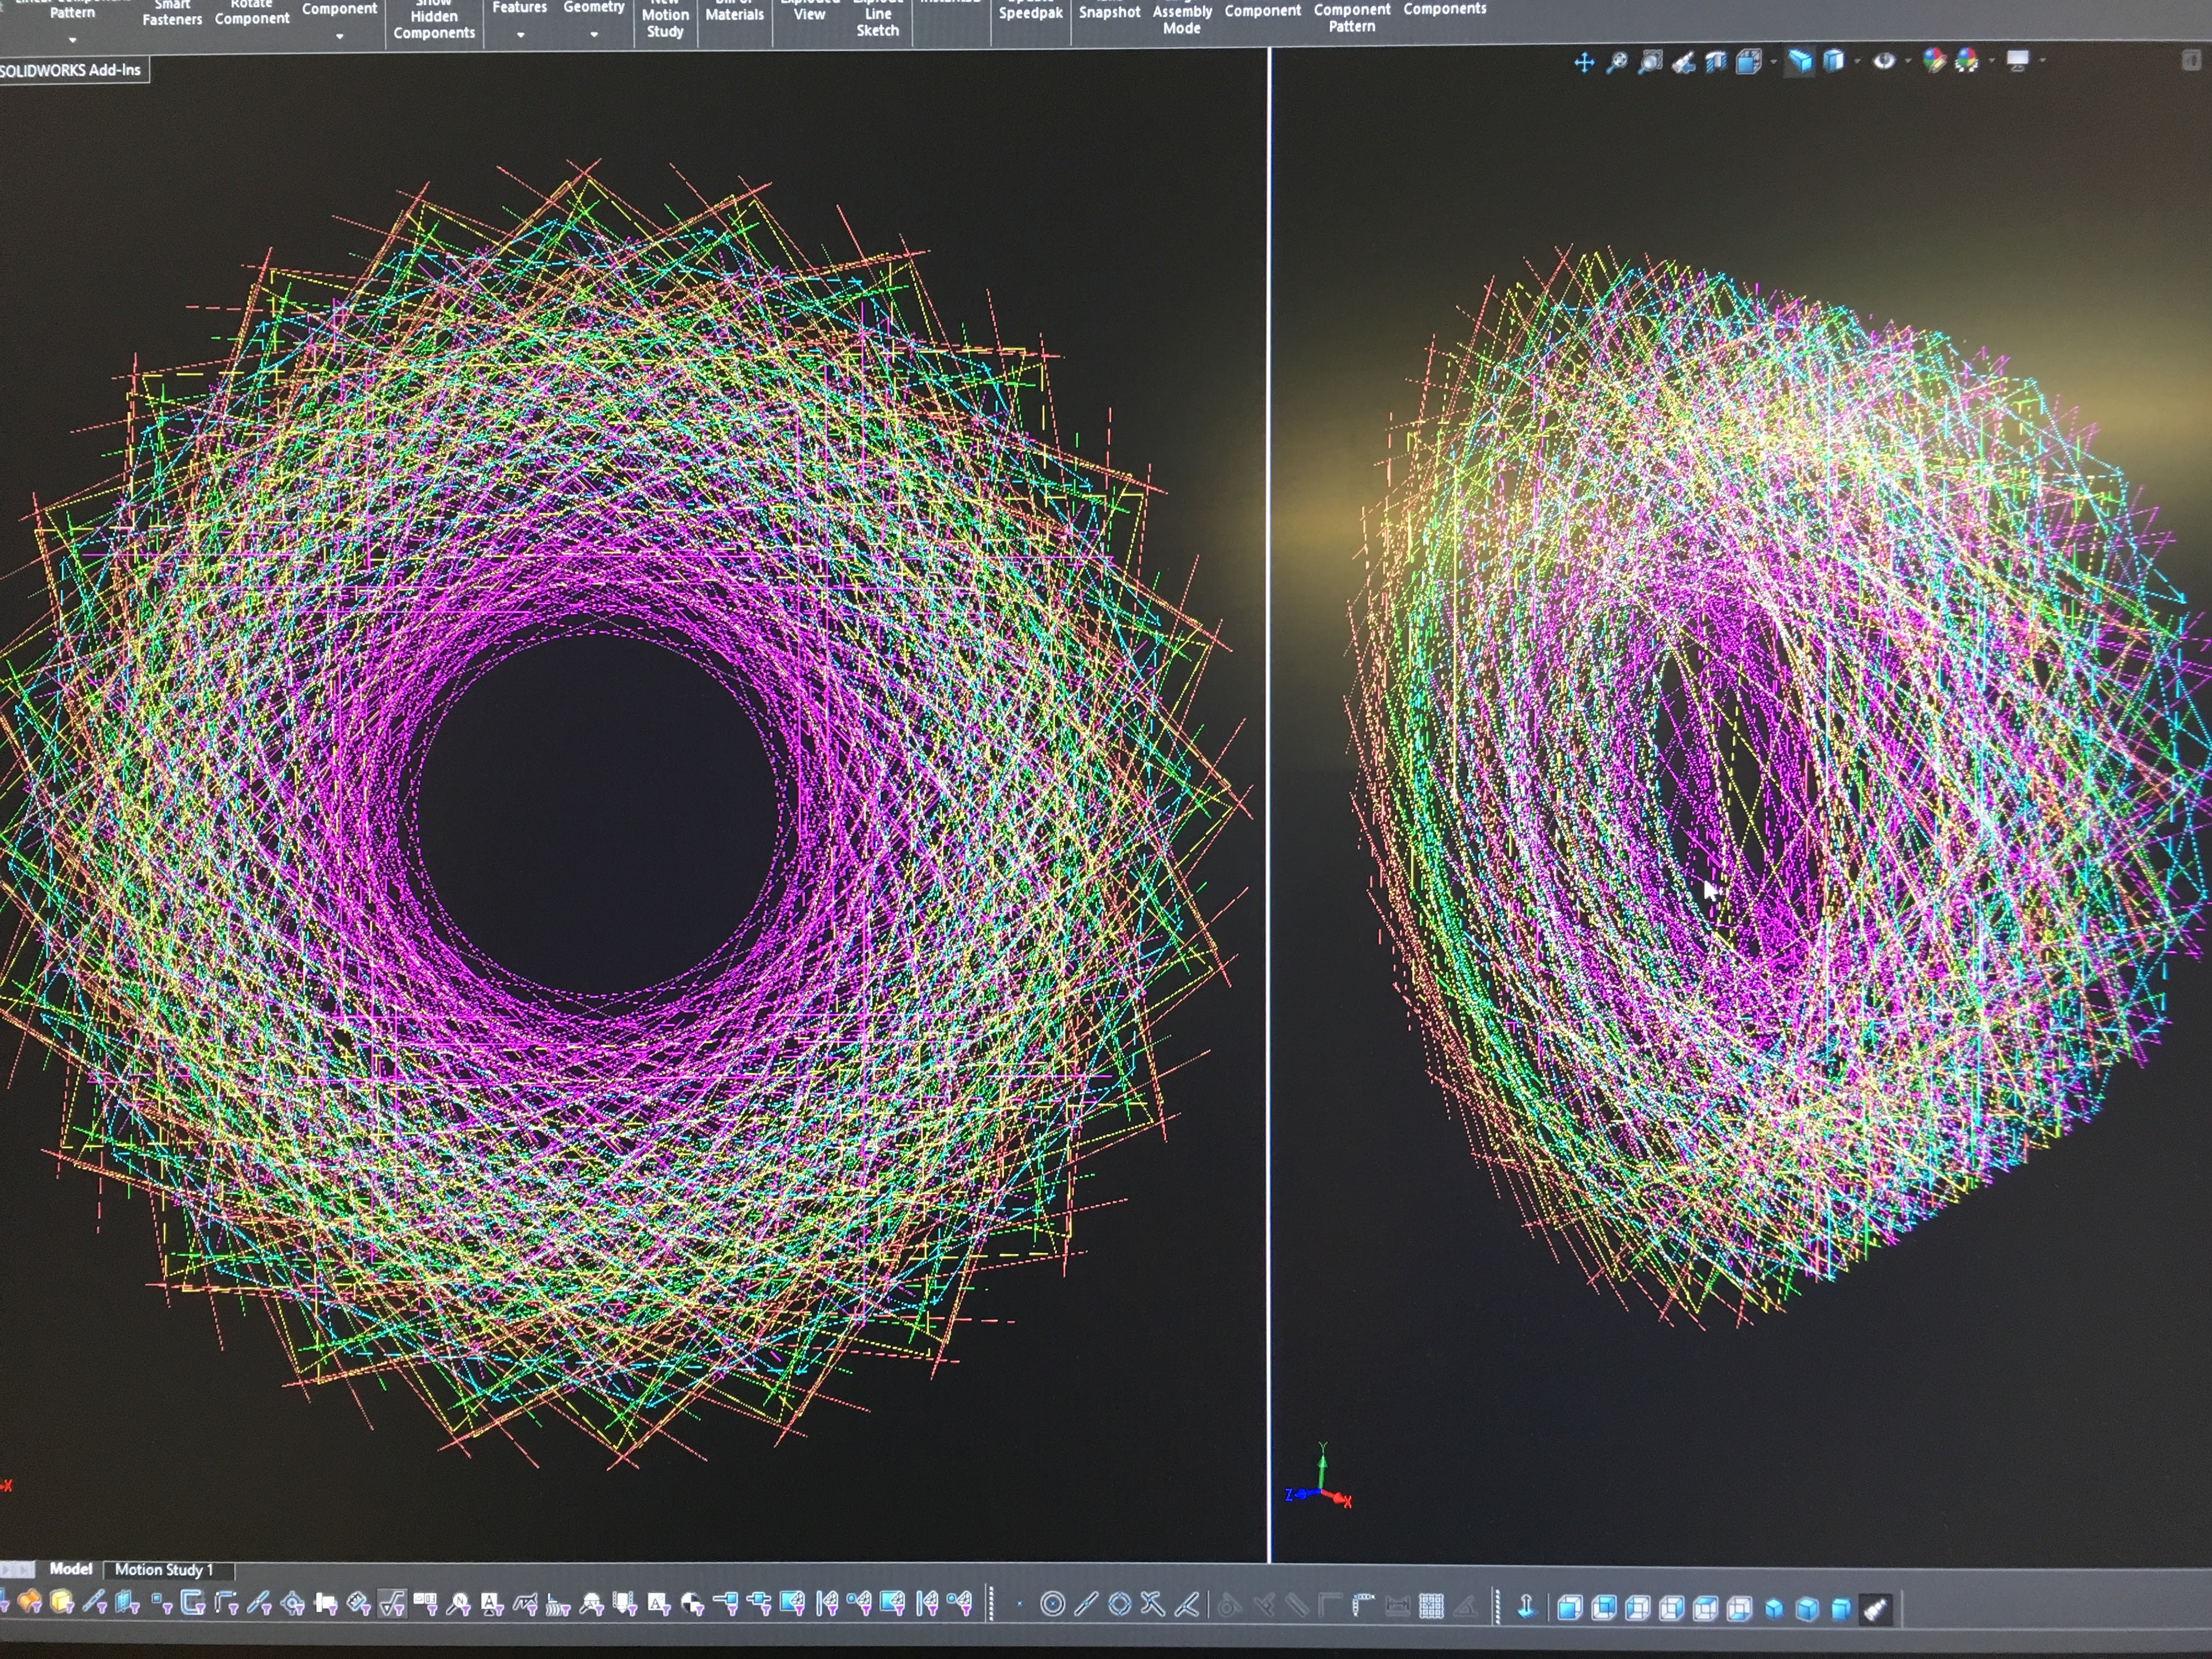This screenshot has width=2212, height=1659.
Task: Switch to Motion Study 1 tab
Action: (x=164, y=1570)
